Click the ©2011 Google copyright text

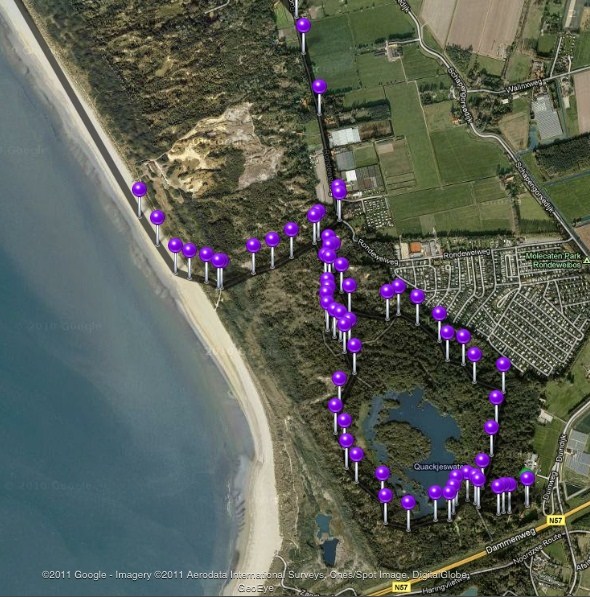click(x=74, y=575)
